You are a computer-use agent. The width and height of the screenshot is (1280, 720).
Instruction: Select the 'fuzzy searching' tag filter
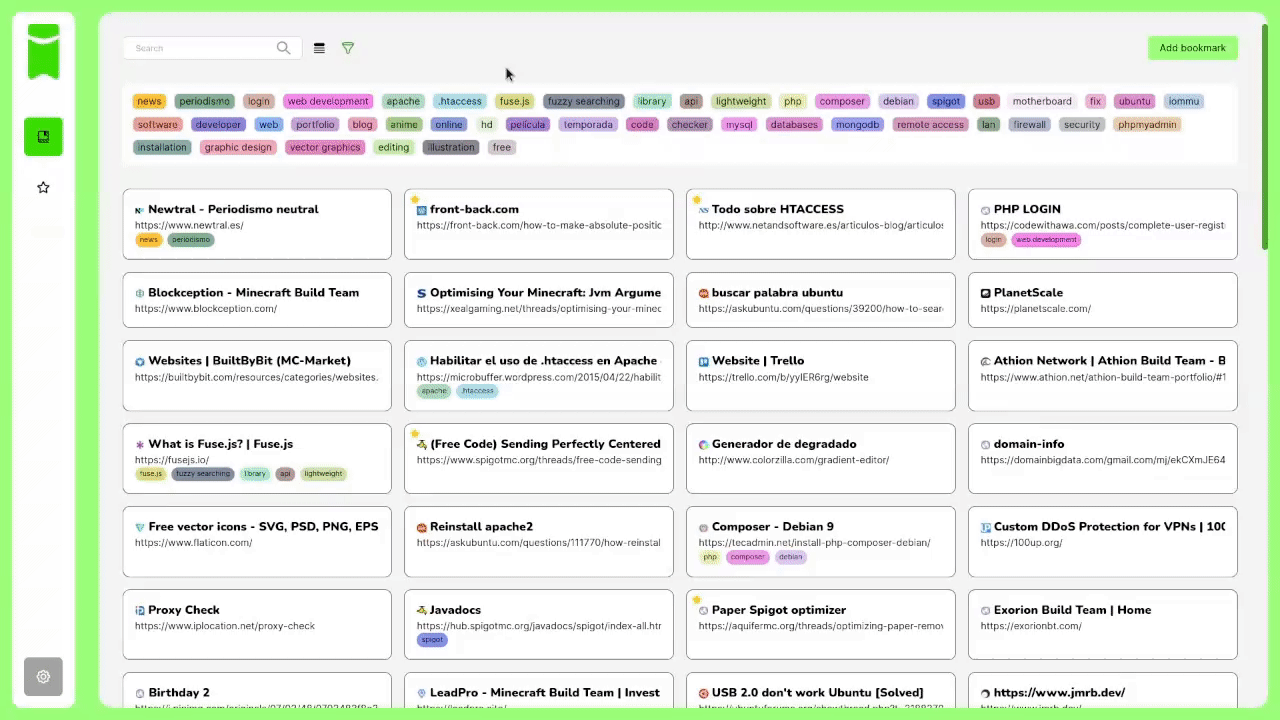point(583,101)
